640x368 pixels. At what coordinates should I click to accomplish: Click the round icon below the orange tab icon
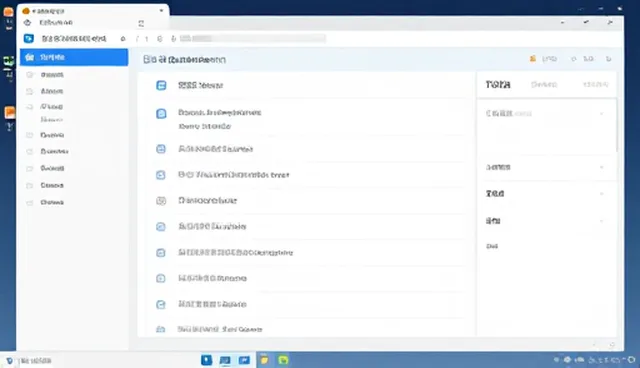tap(27, 23)
